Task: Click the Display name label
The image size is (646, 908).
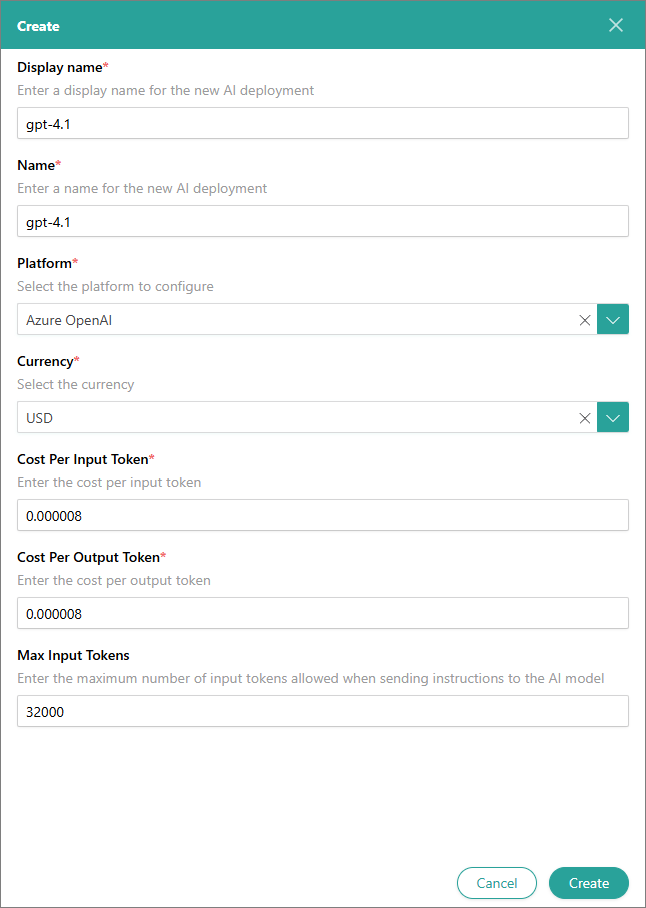Action: pos(60,67)
